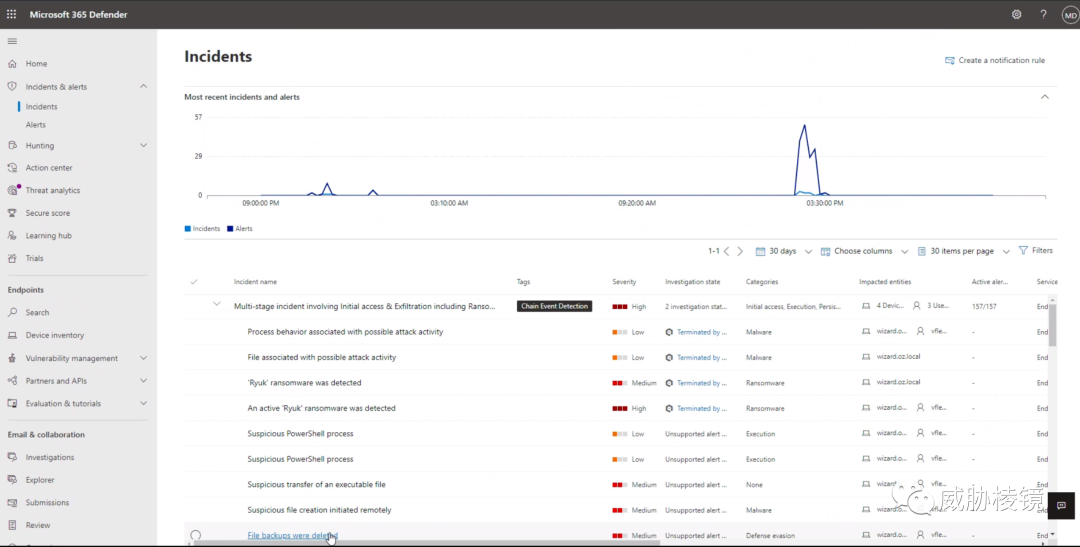Expand the Hunting section chevron

(x=143, y=145)
